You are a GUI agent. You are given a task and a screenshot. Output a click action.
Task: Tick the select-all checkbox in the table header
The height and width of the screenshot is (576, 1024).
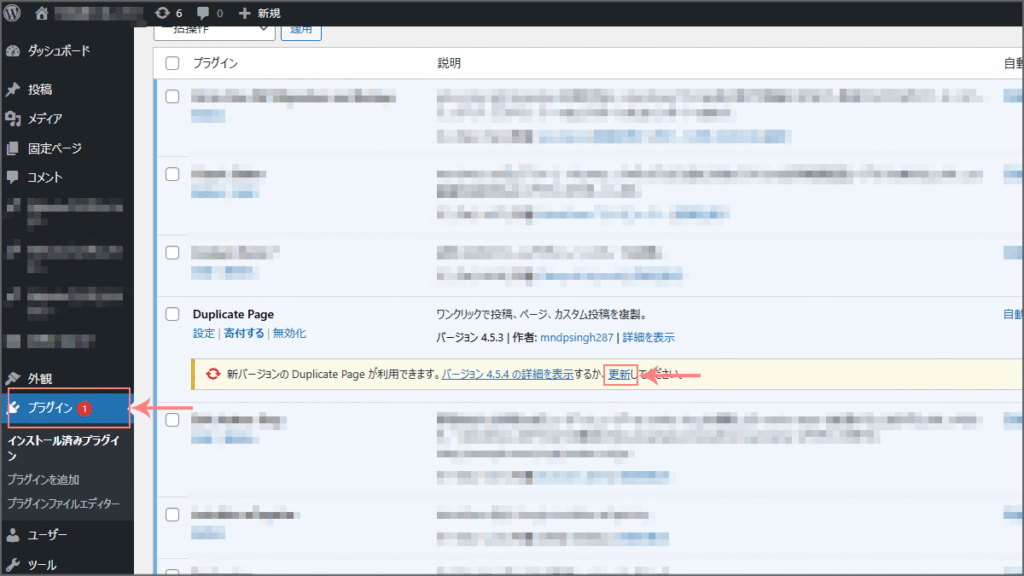pyautogui.click(x=172, y=63)
